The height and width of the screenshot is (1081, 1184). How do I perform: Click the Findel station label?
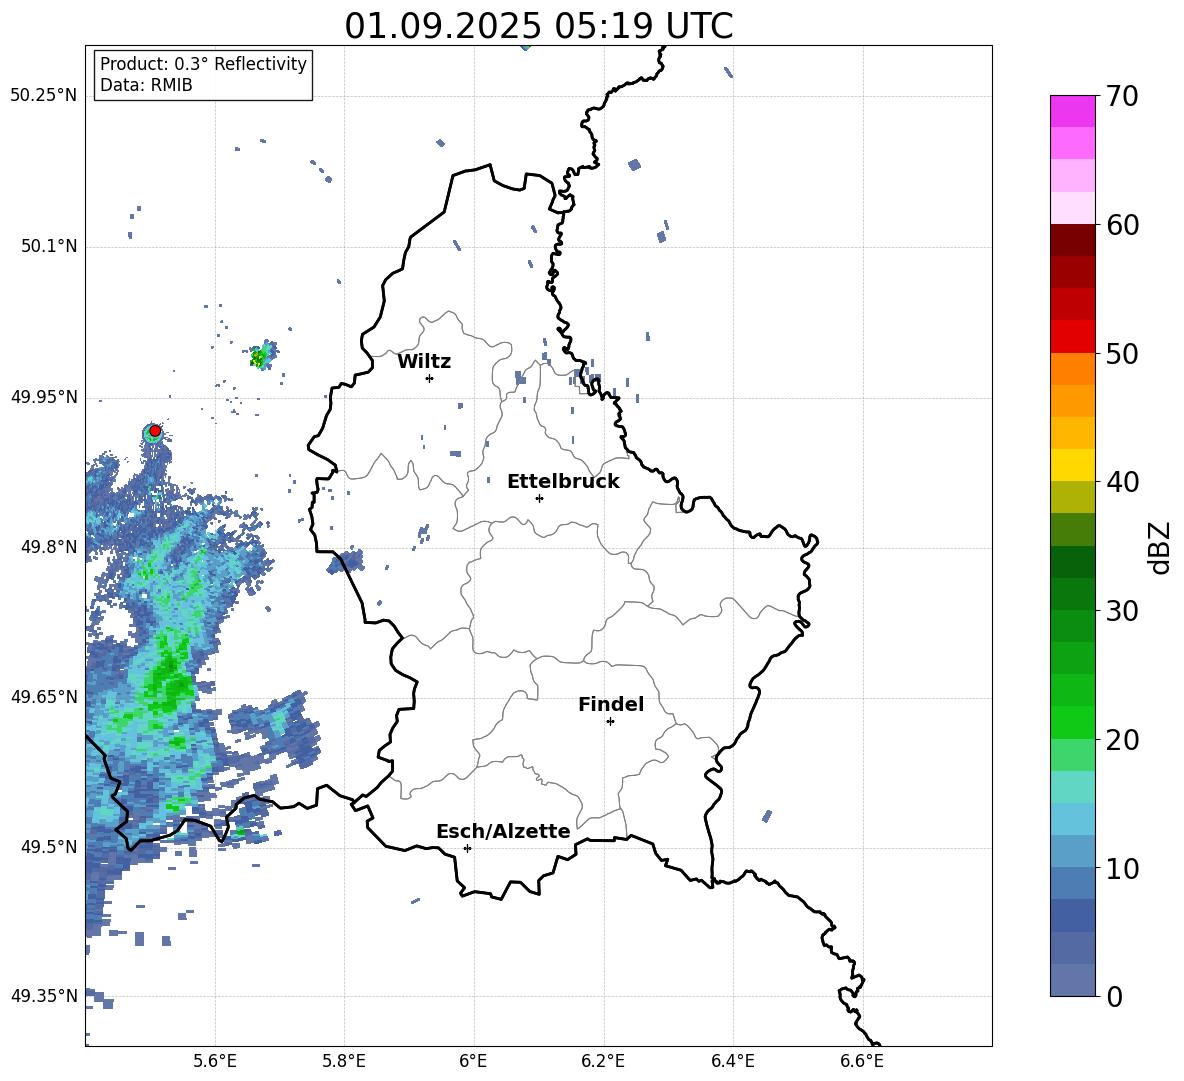611,704
